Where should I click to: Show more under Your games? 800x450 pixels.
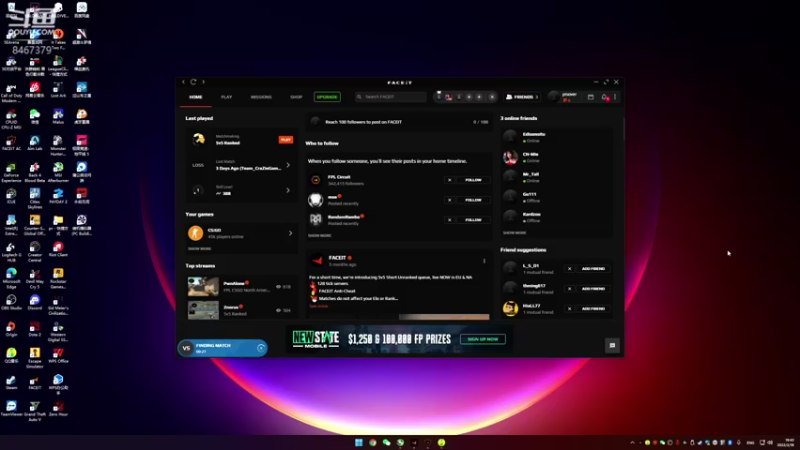point(199,249)
